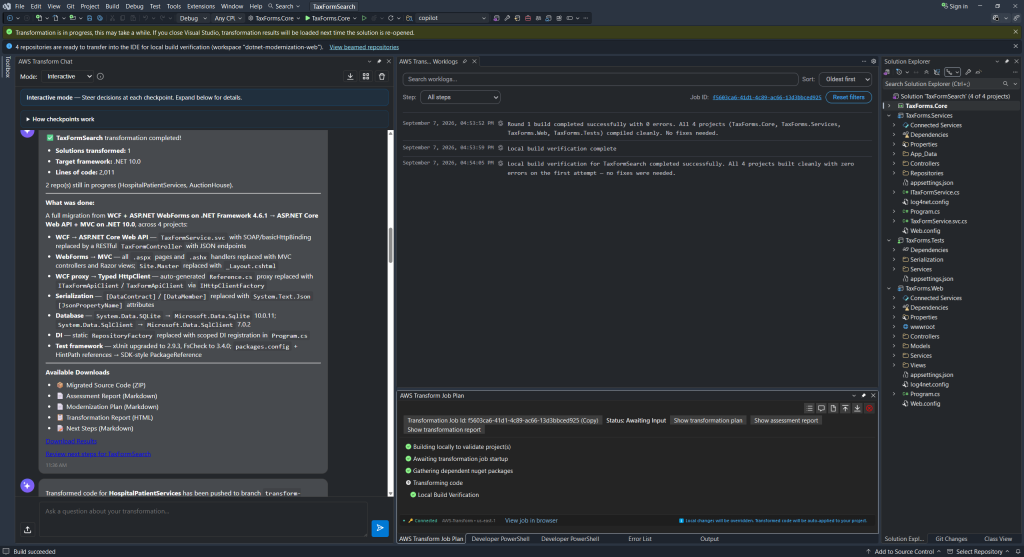Download chat results via download icon in AWS Transform Chat
1024x557 pixels.
[350, 76]
